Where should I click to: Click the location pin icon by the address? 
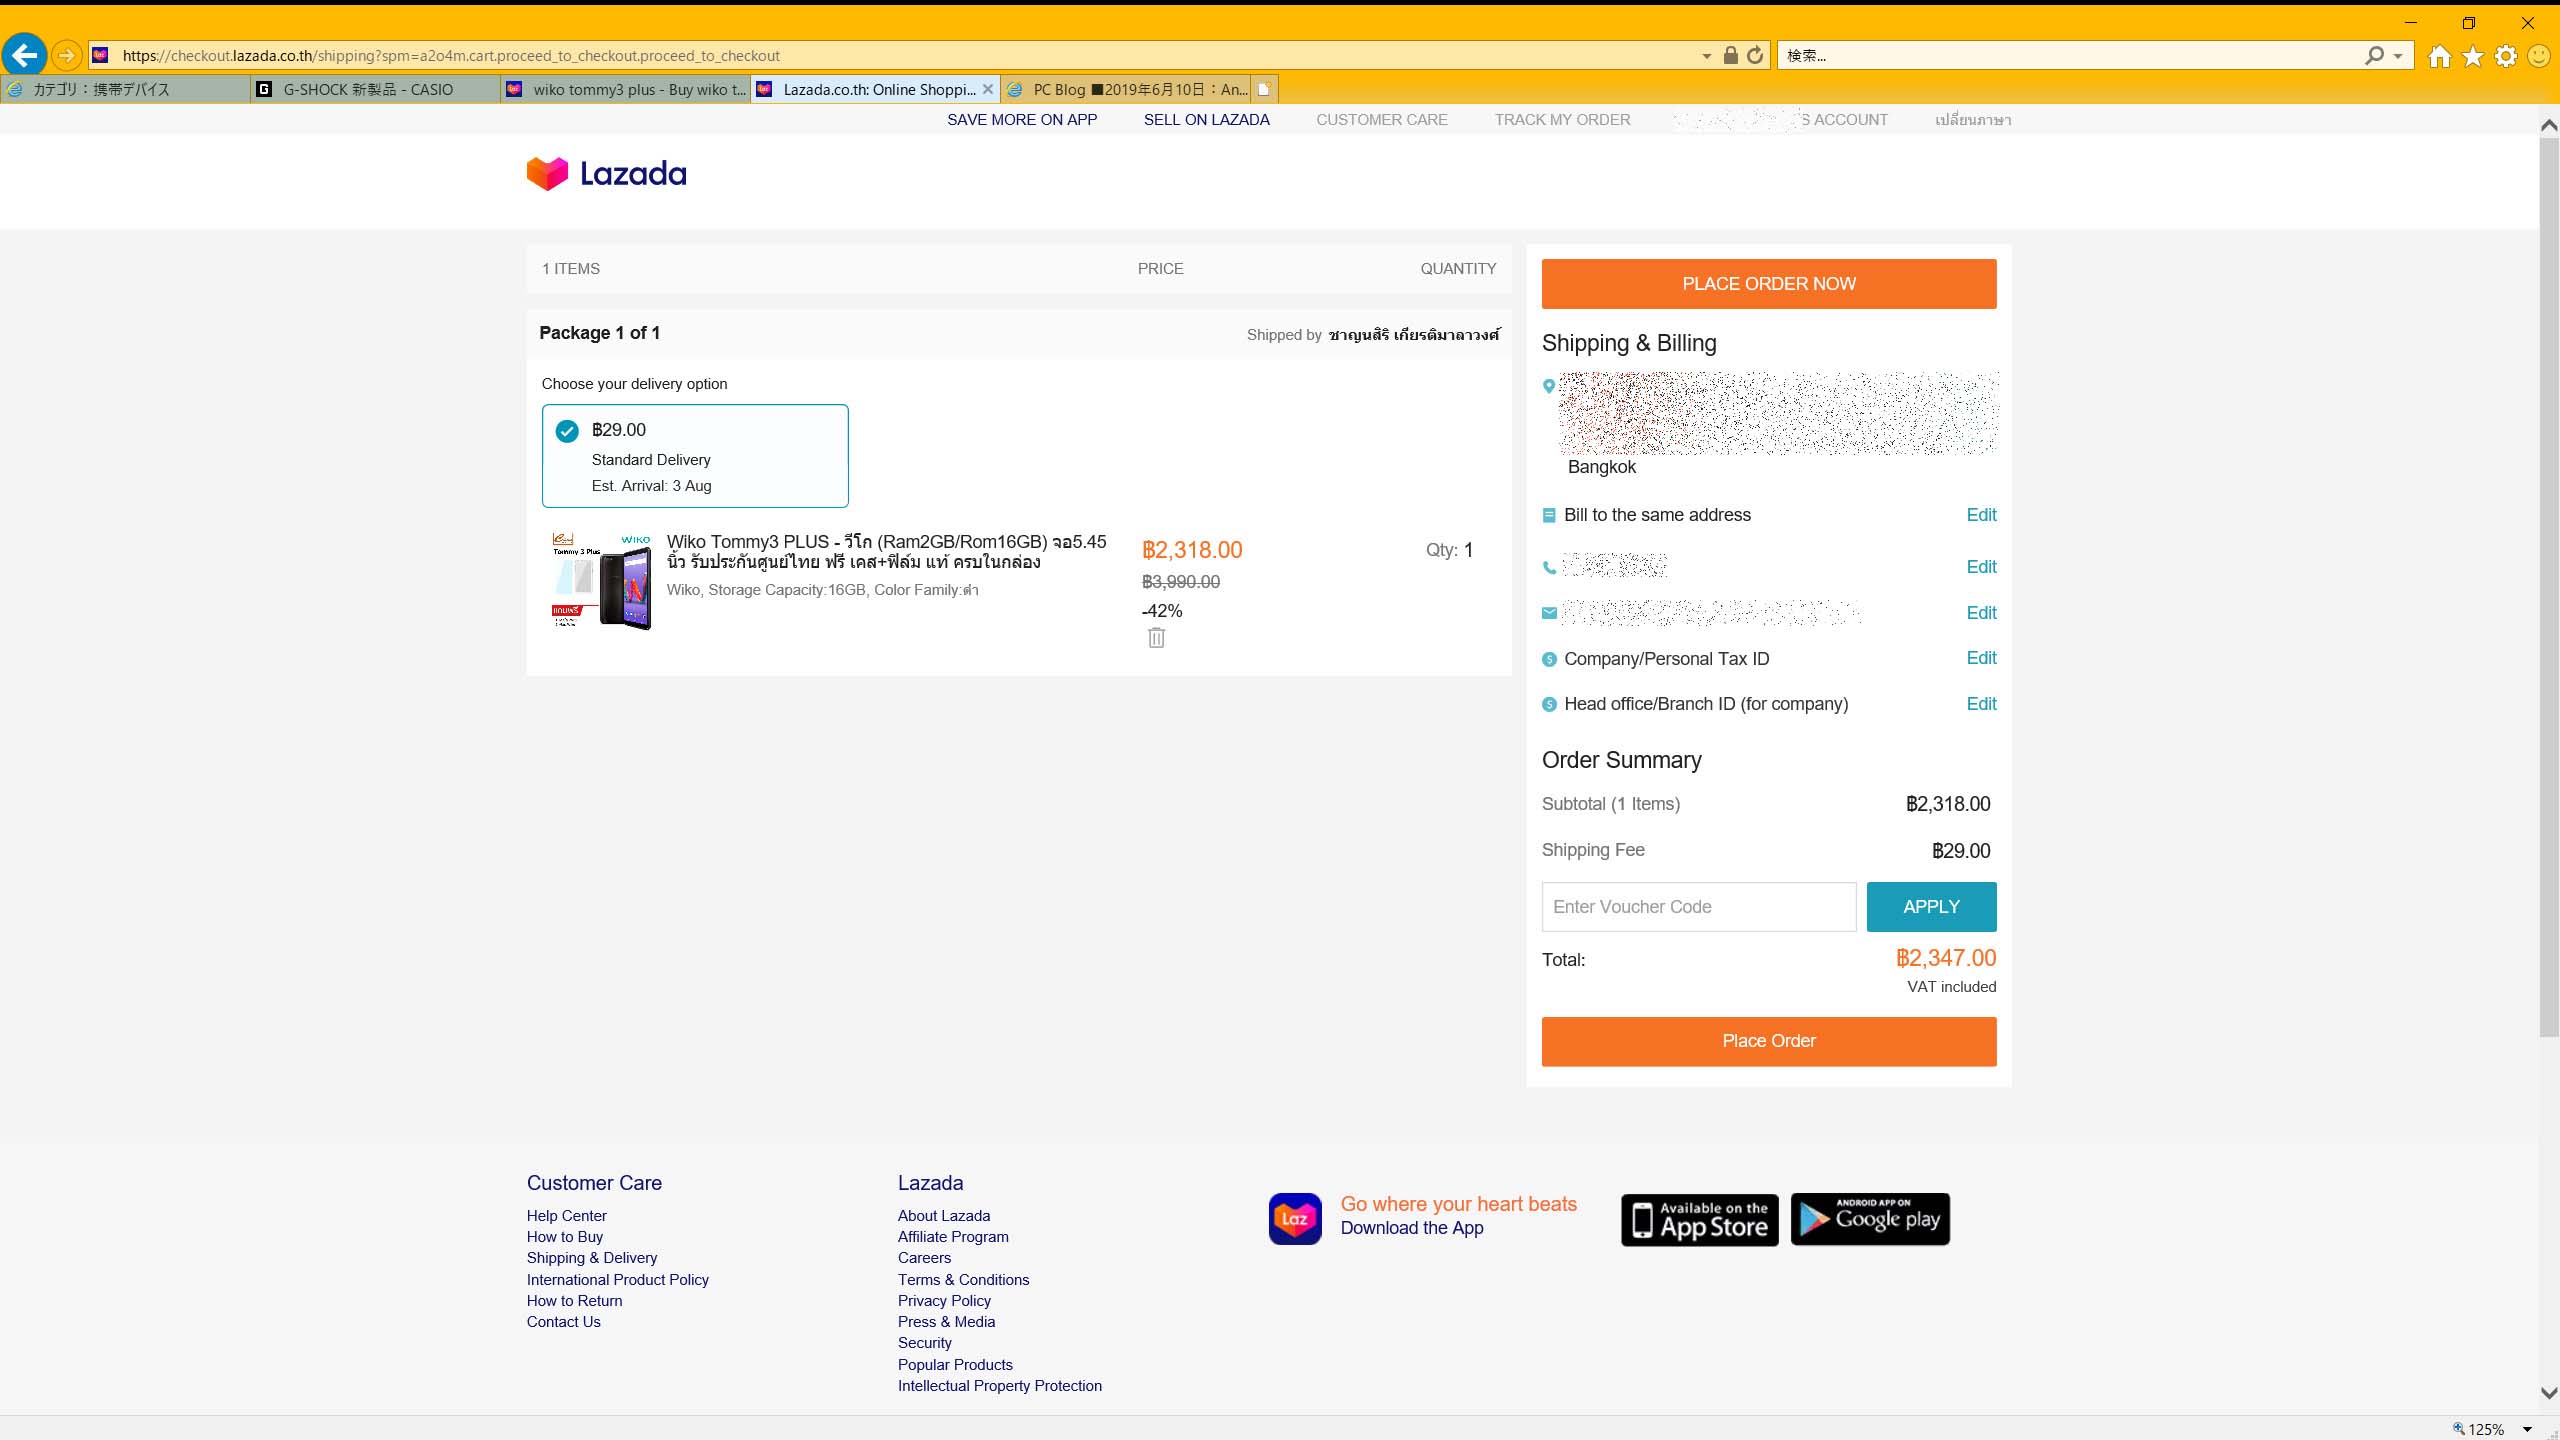pos(1549,386)
